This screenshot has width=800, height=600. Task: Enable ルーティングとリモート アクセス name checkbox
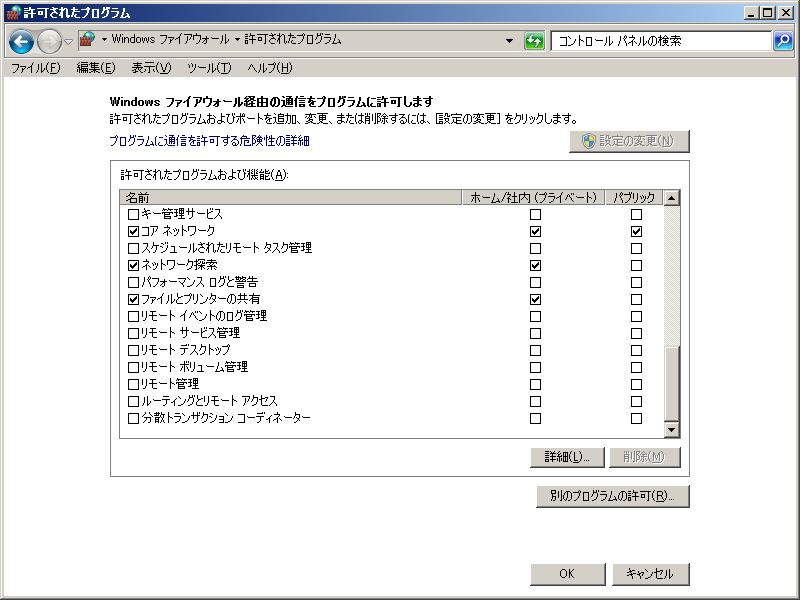click(133, 402)
